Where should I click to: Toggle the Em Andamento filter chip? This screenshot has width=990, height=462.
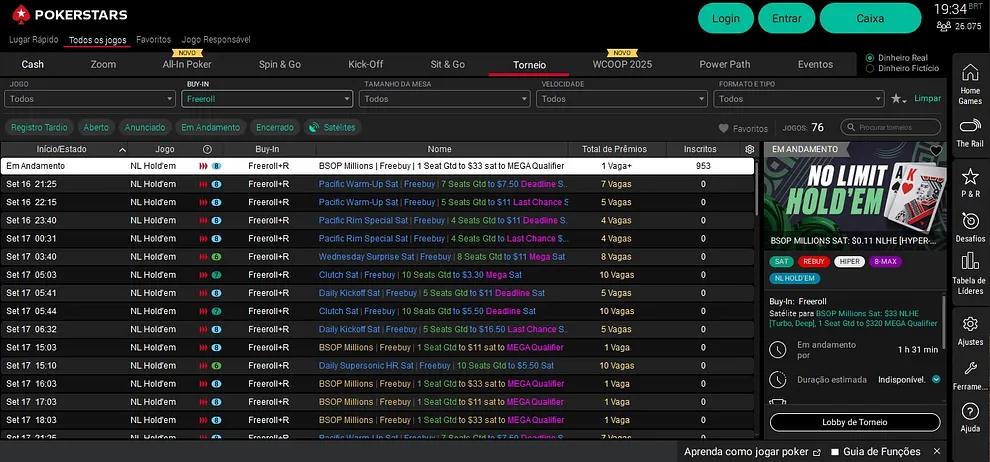pos(210,127)
